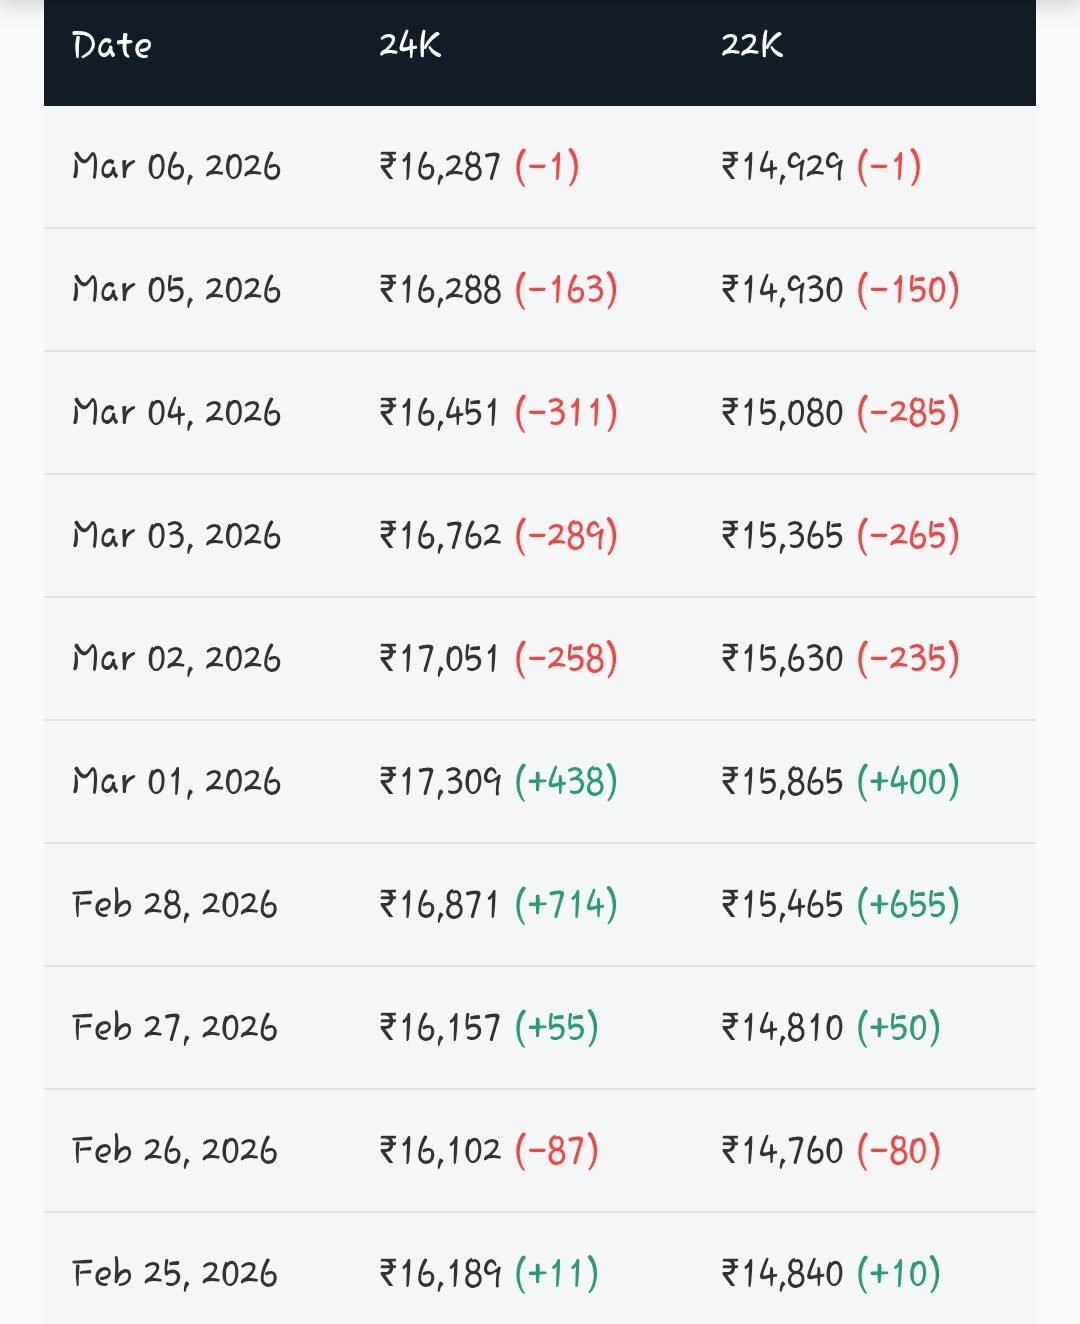Select the Mar 06, 2026 date cell
1080x1324 pixels.
pyautogui.click(x=177, y=166)
